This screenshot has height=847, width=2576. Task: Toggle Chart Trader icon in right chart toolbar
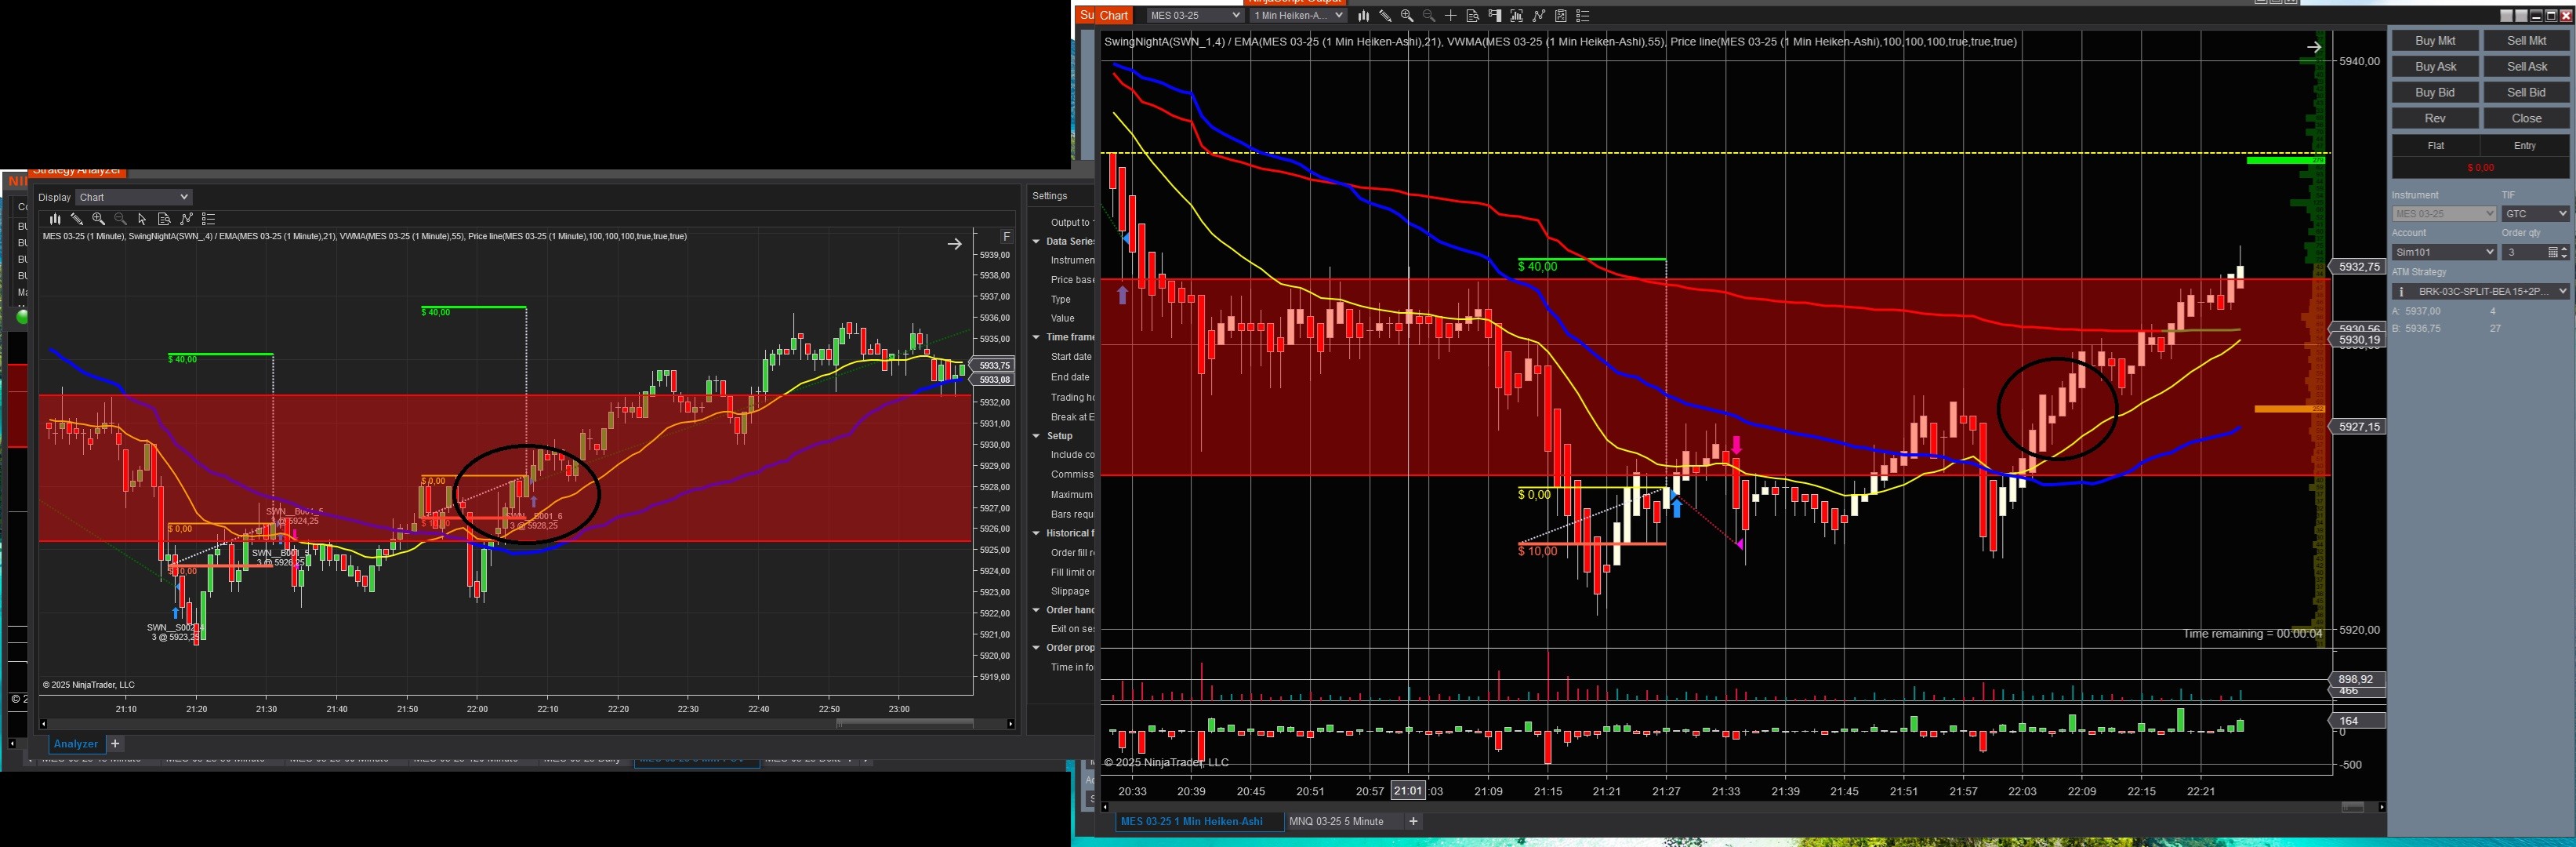pyautogui.click(x=1495, y=16)
